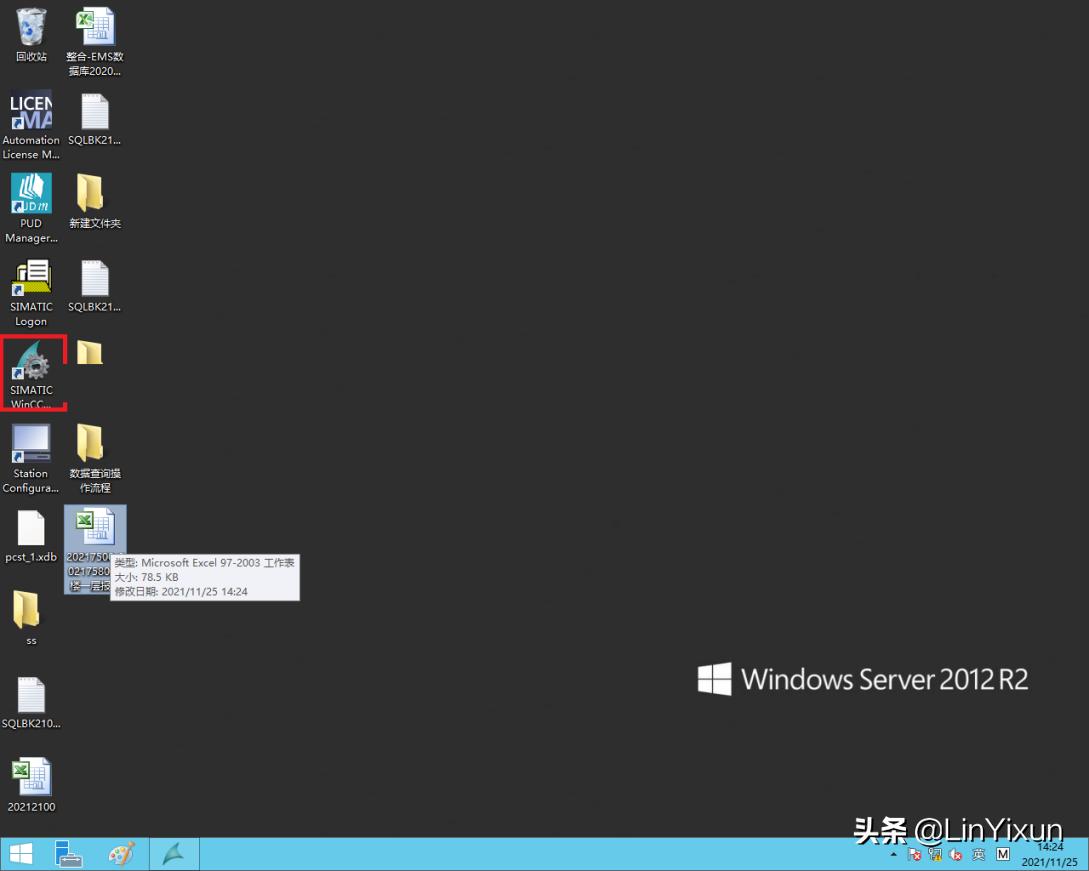This screenshot has height=871, width=1089.
Task: Open the 整合-EMS数据库2020 Excel file
Action: (95, 42)
